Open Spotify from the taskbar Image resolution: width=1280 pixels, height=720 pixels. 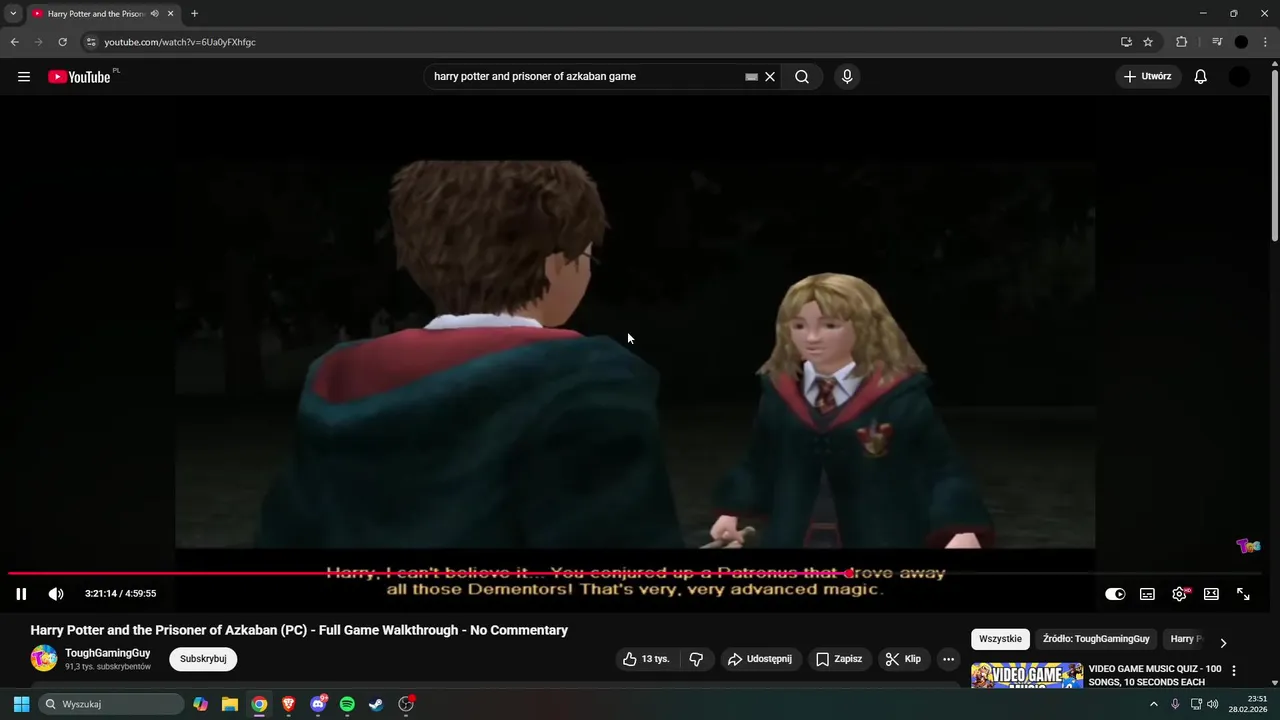[347, 704]
